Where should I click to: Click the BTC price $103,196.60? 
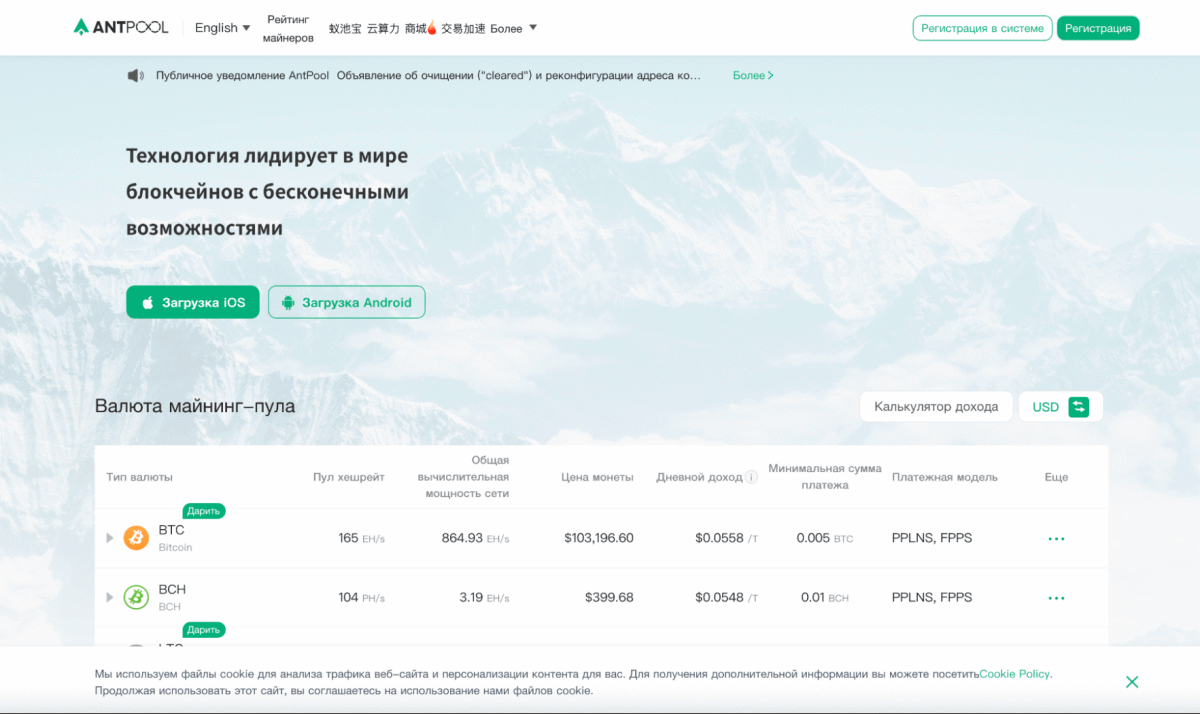(x=599, y=538)
